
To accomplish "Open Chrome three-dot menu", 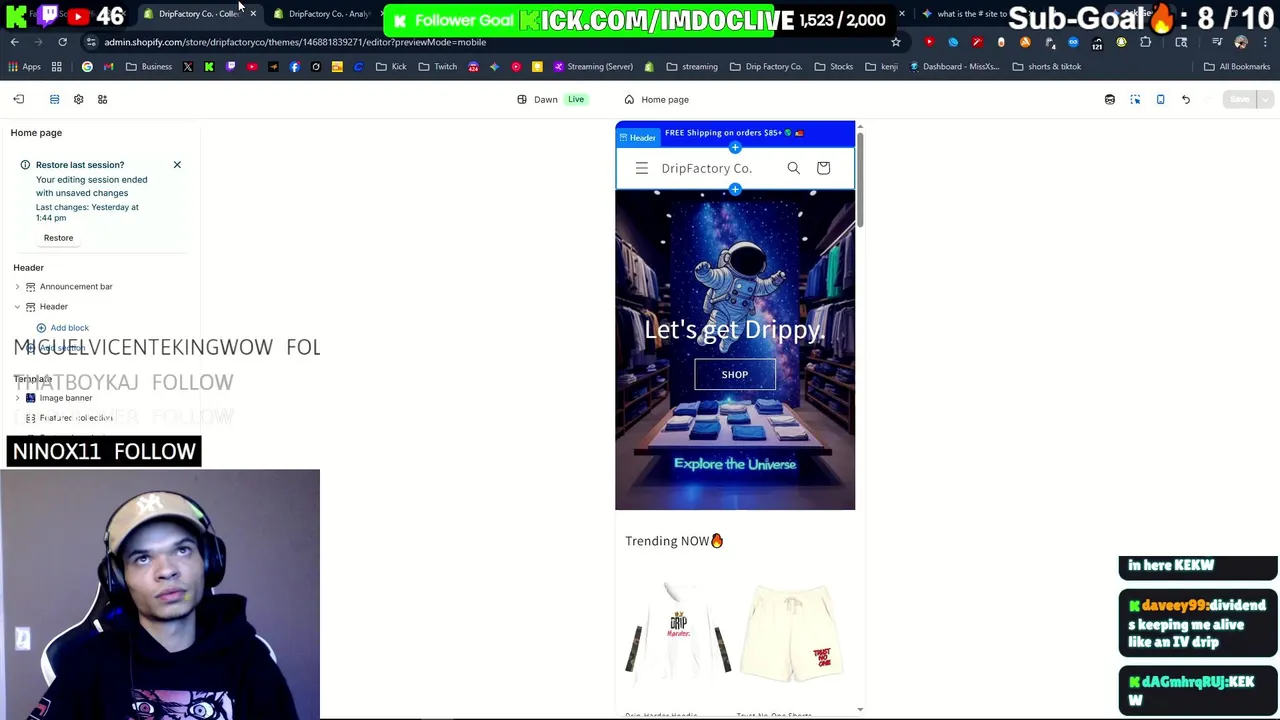I will [1265, 42].
